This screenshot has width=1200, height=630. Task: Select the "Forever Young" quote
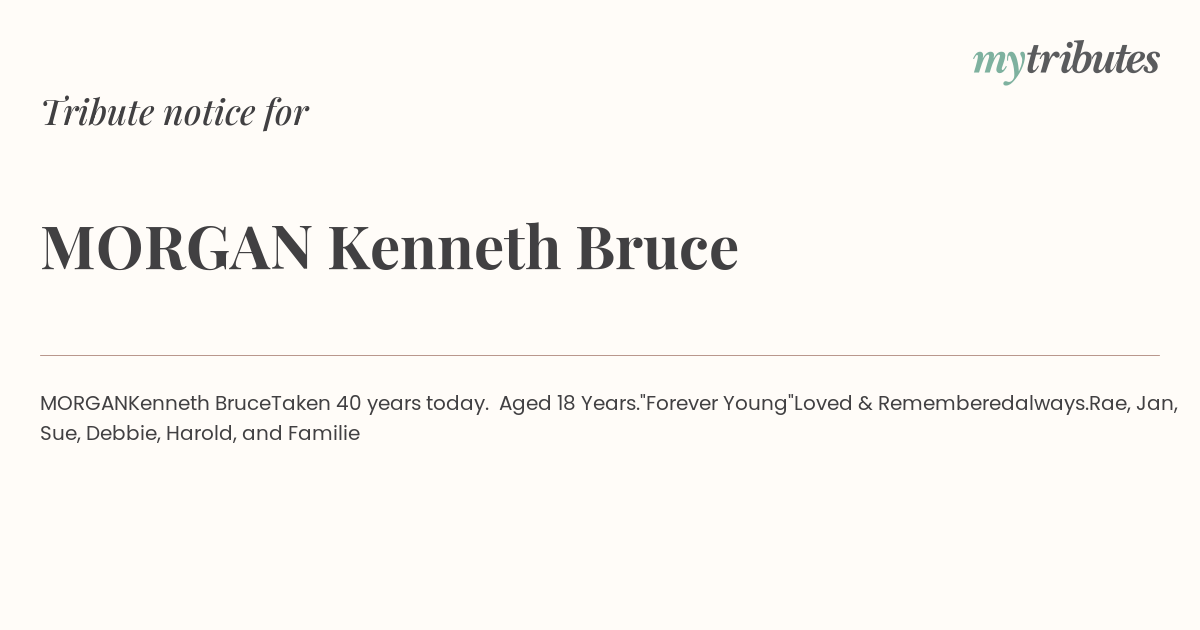pos(716,403)
